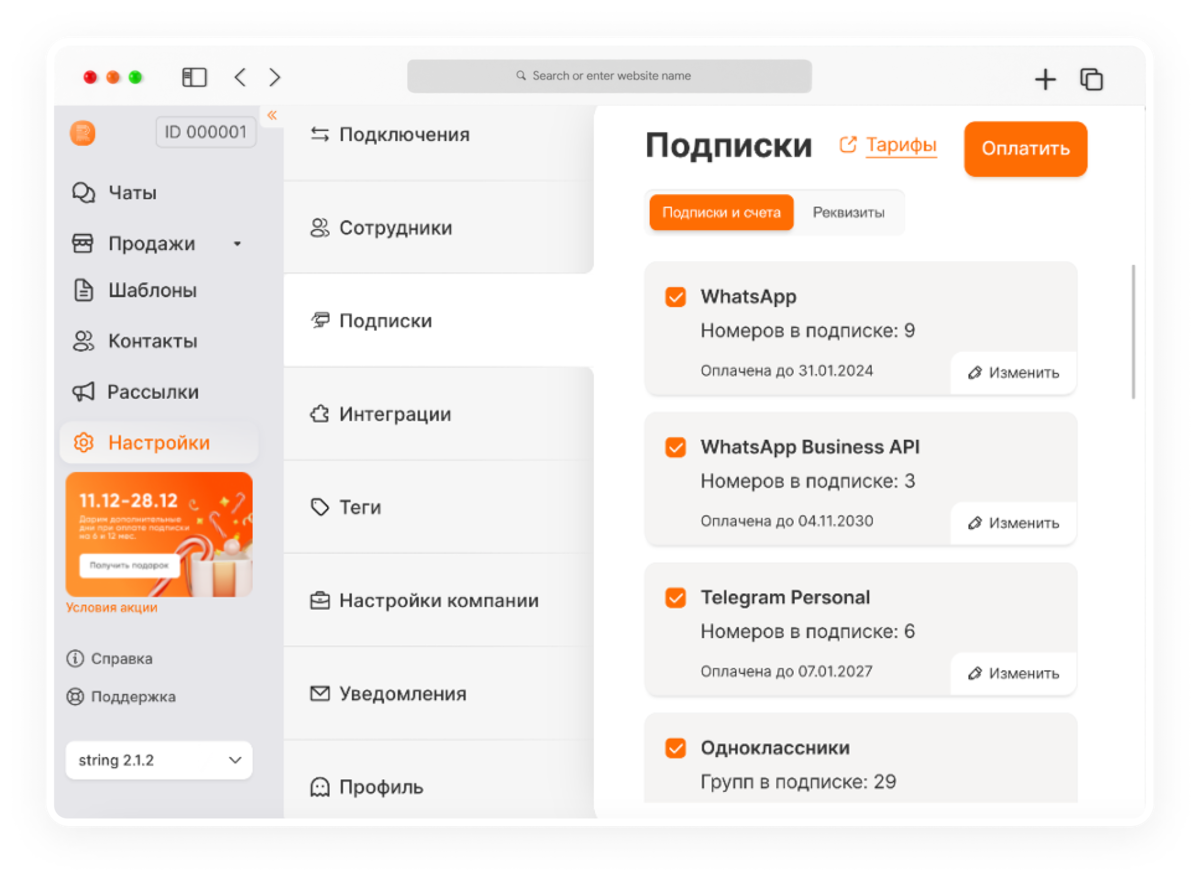Uncheck WhatsApp Business API checkbox
The image size is (1200, 881).
(x=675, y=447)
